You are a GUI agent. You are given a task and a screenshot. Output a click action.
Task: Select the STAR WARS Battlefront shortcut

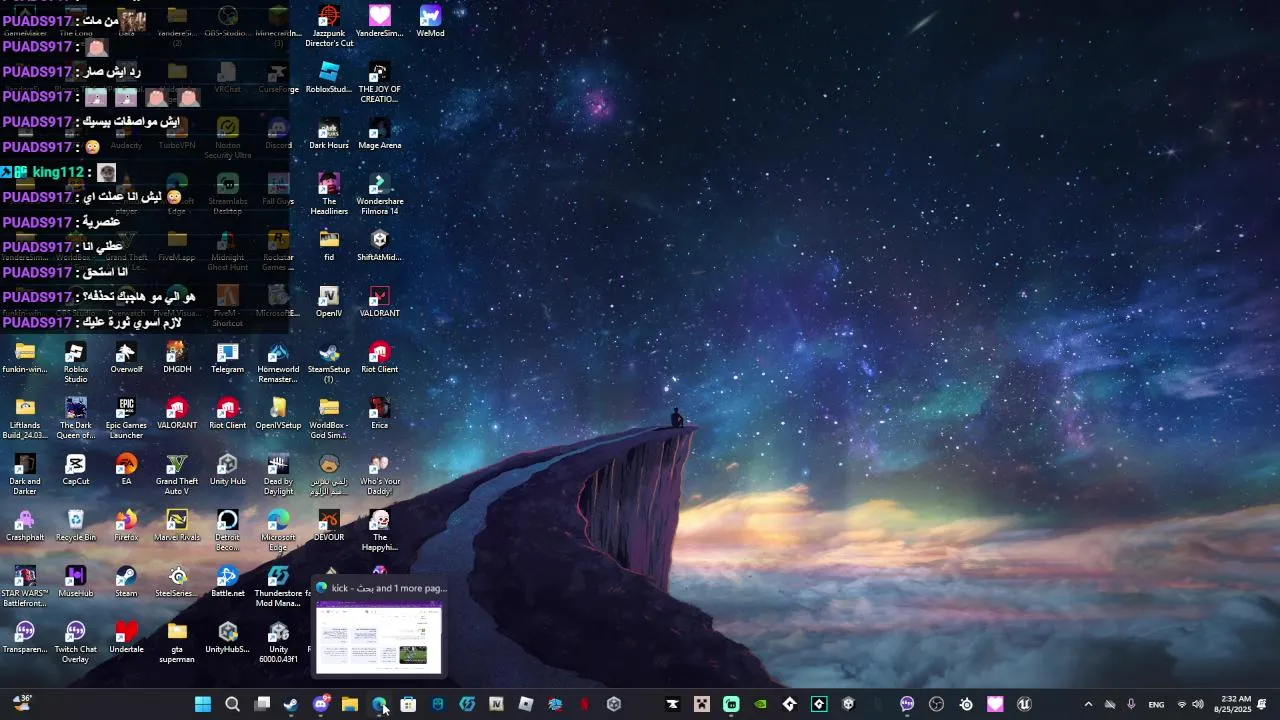tap(25, 587)
